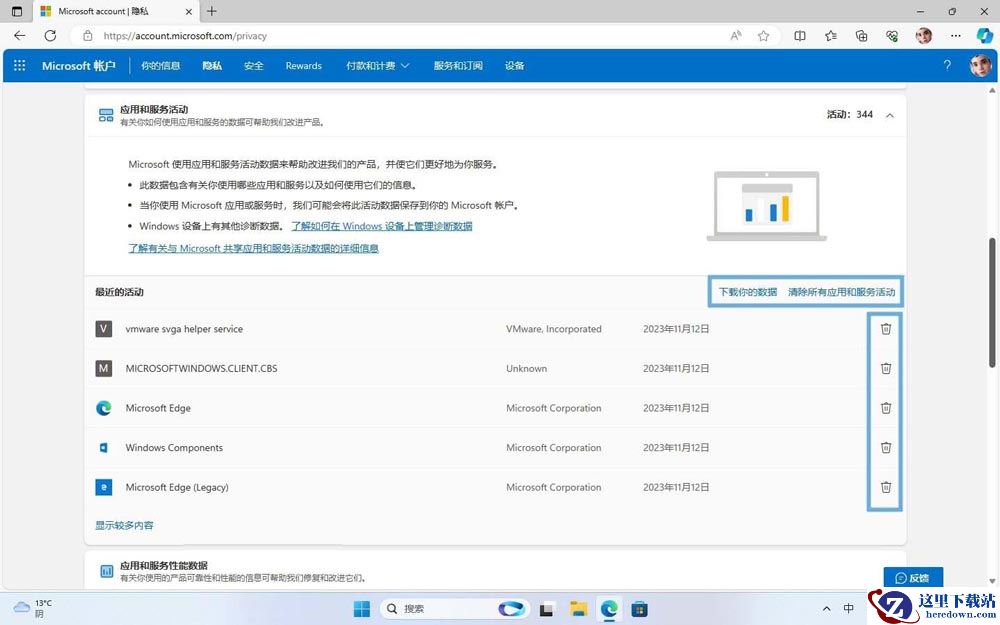This screenshot has width=1000, height=625.
Task: Delete the MICROSOFTWINDOWS.CLIENT.CBS activity entry
Action: pyautogui.click(x=886, y=369)
